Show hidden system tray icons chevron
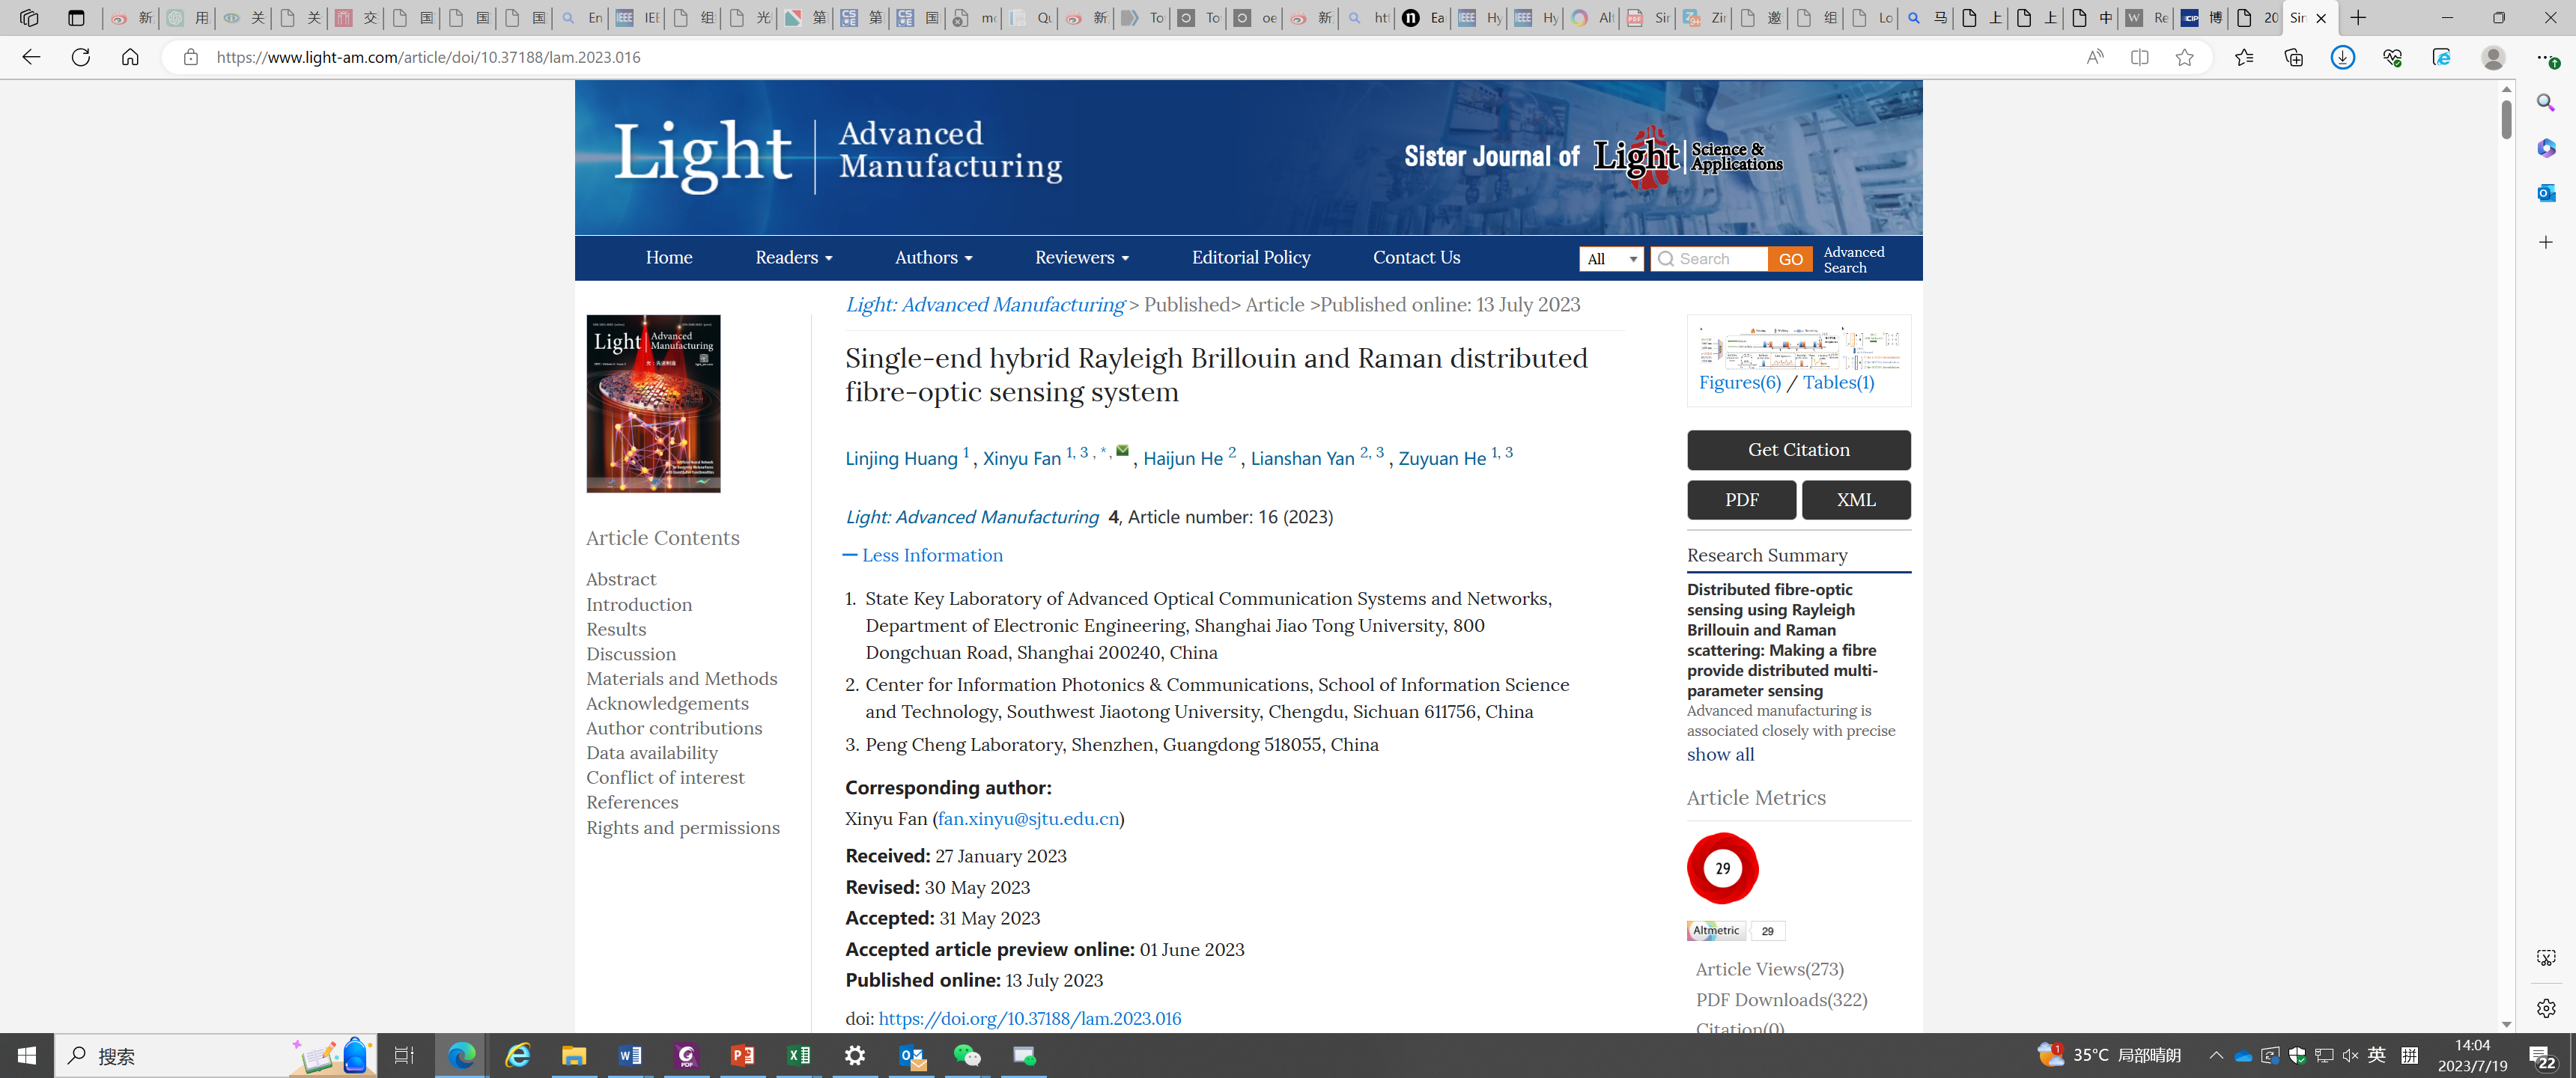Image resolution: width=2576 pixels, height=1078 pixels. coord(2216,1055)
